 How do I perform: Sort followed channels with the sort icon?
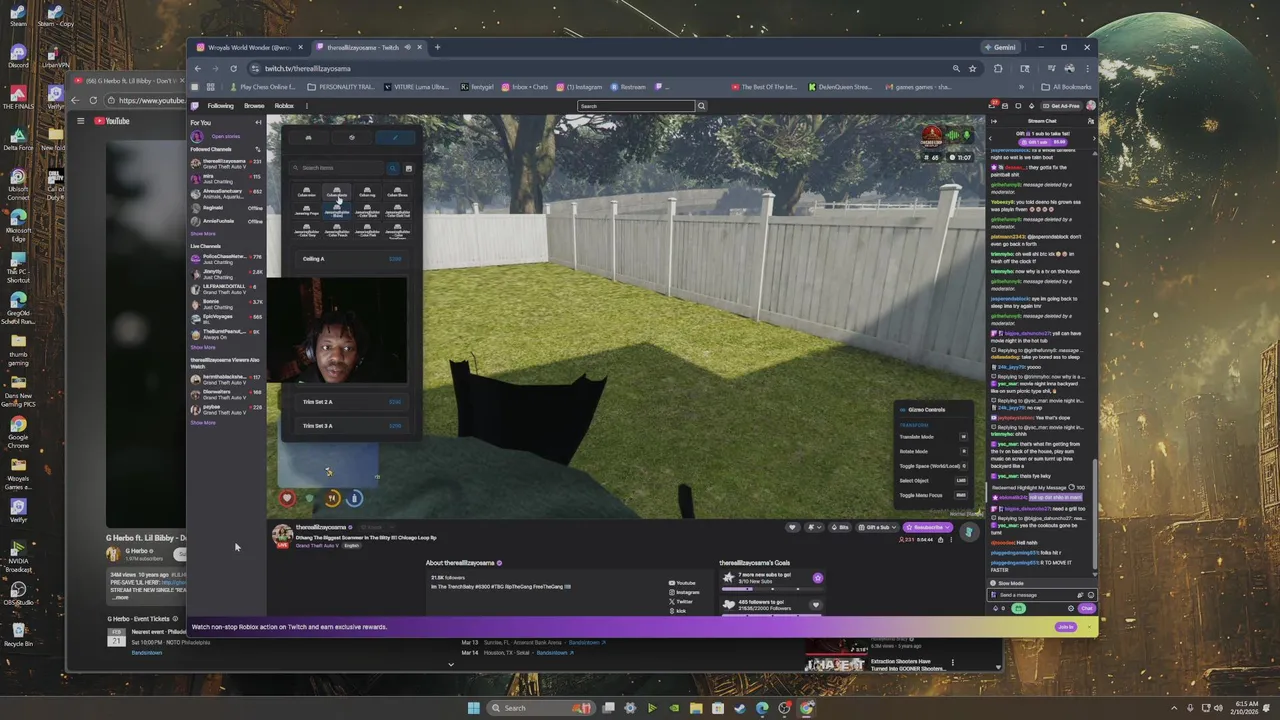pyautogui.click(x=258, y=149)
